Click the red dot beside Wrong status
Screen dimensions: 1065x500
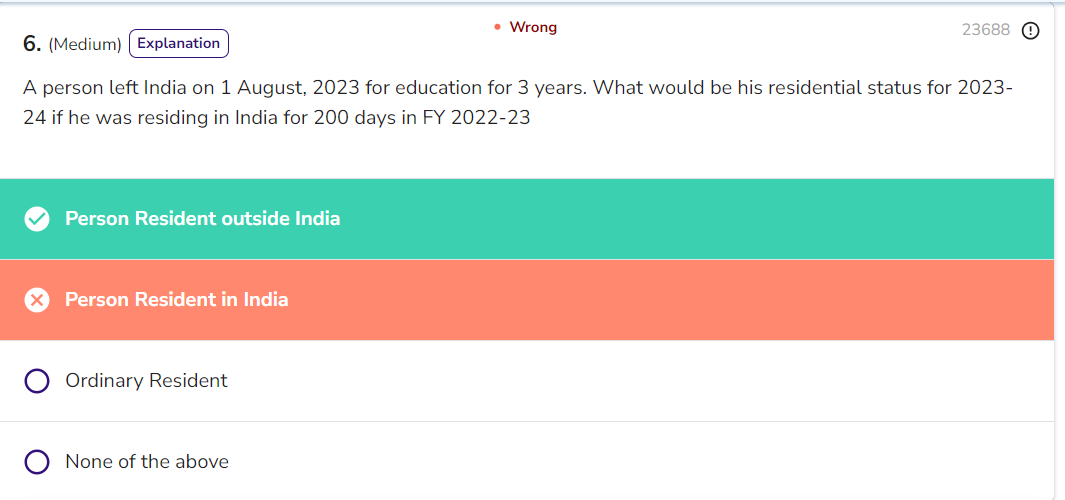point(497,27)
